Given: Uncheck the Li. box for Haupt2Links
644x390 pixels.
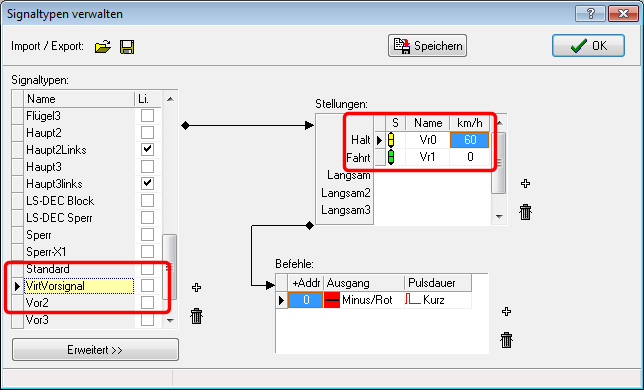Looking at the screenshot, I should [147, 149].
